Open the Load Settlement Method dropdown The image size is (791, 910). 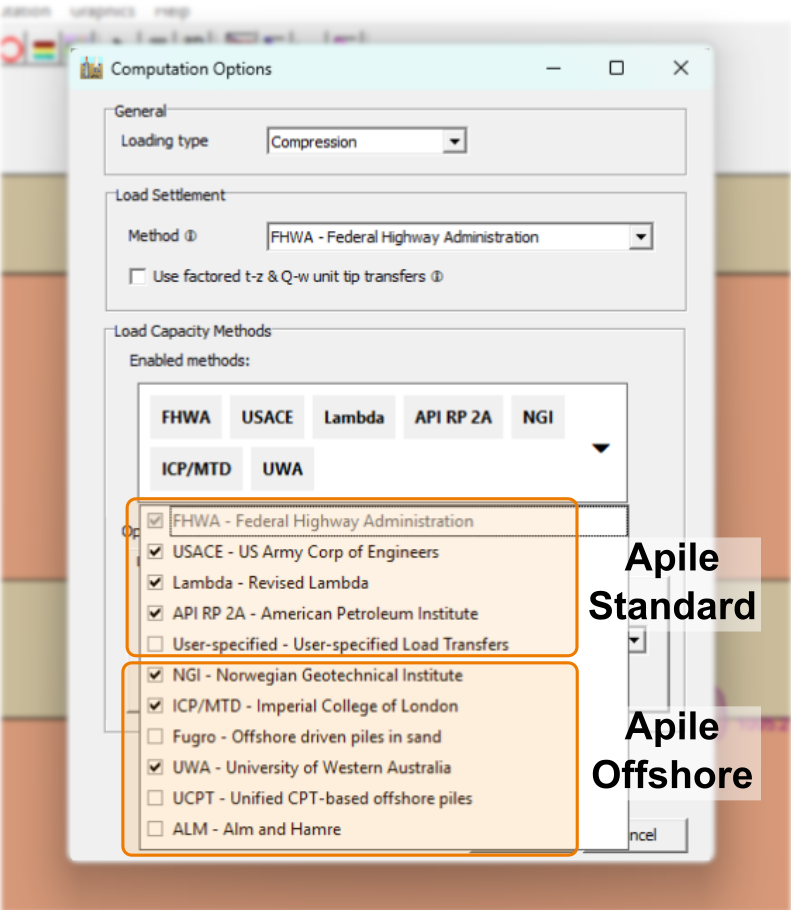point(641,237)
